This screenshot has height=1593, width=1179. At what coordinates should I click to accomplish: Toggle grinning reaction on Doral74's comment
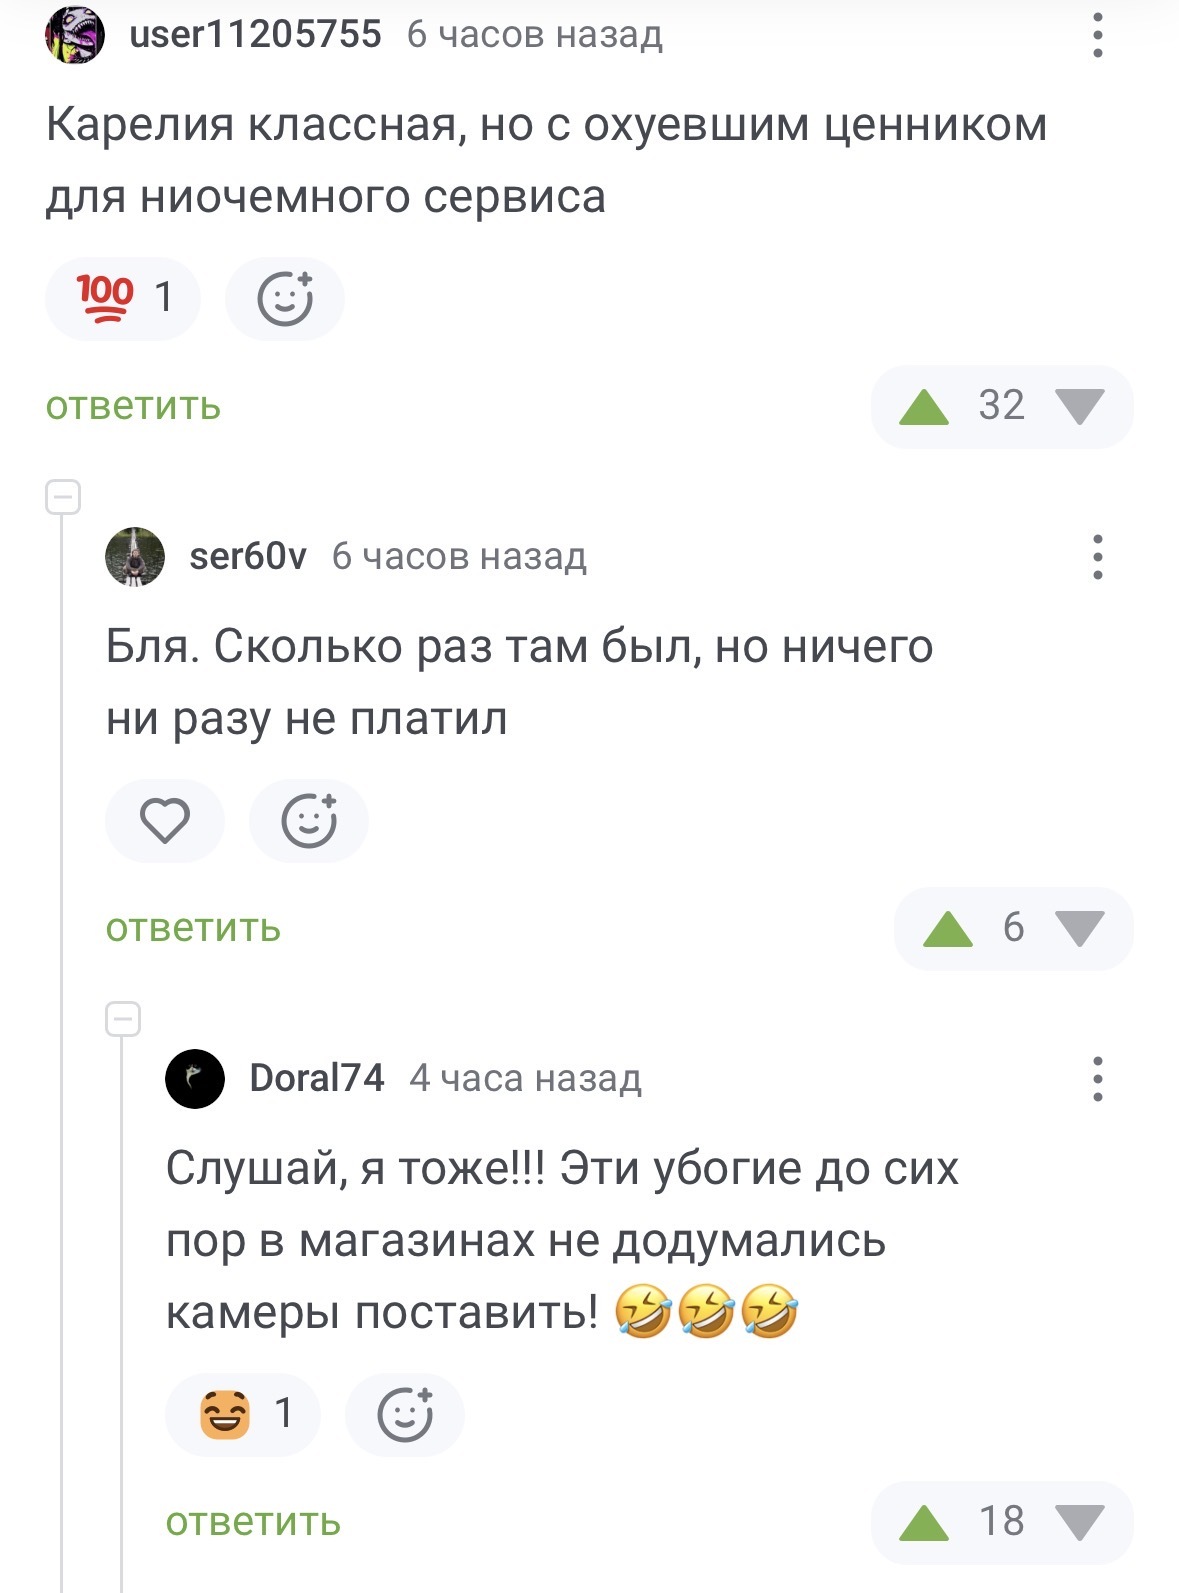242,1415
